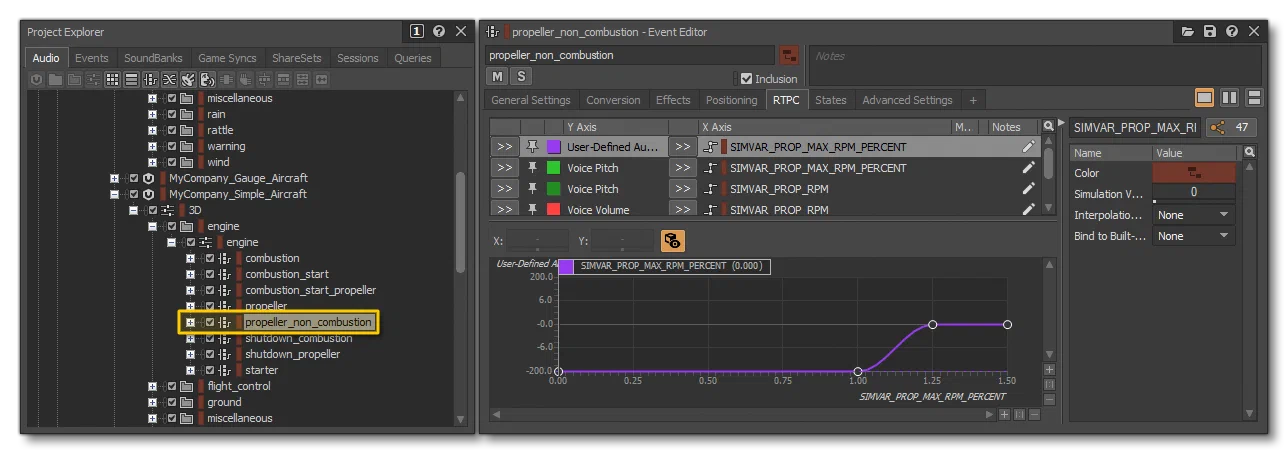Click the graph horizontal zoom-in plus button
This screenshot has height=454, width=1288.
pyautogui.click(x=1004, y=415)
